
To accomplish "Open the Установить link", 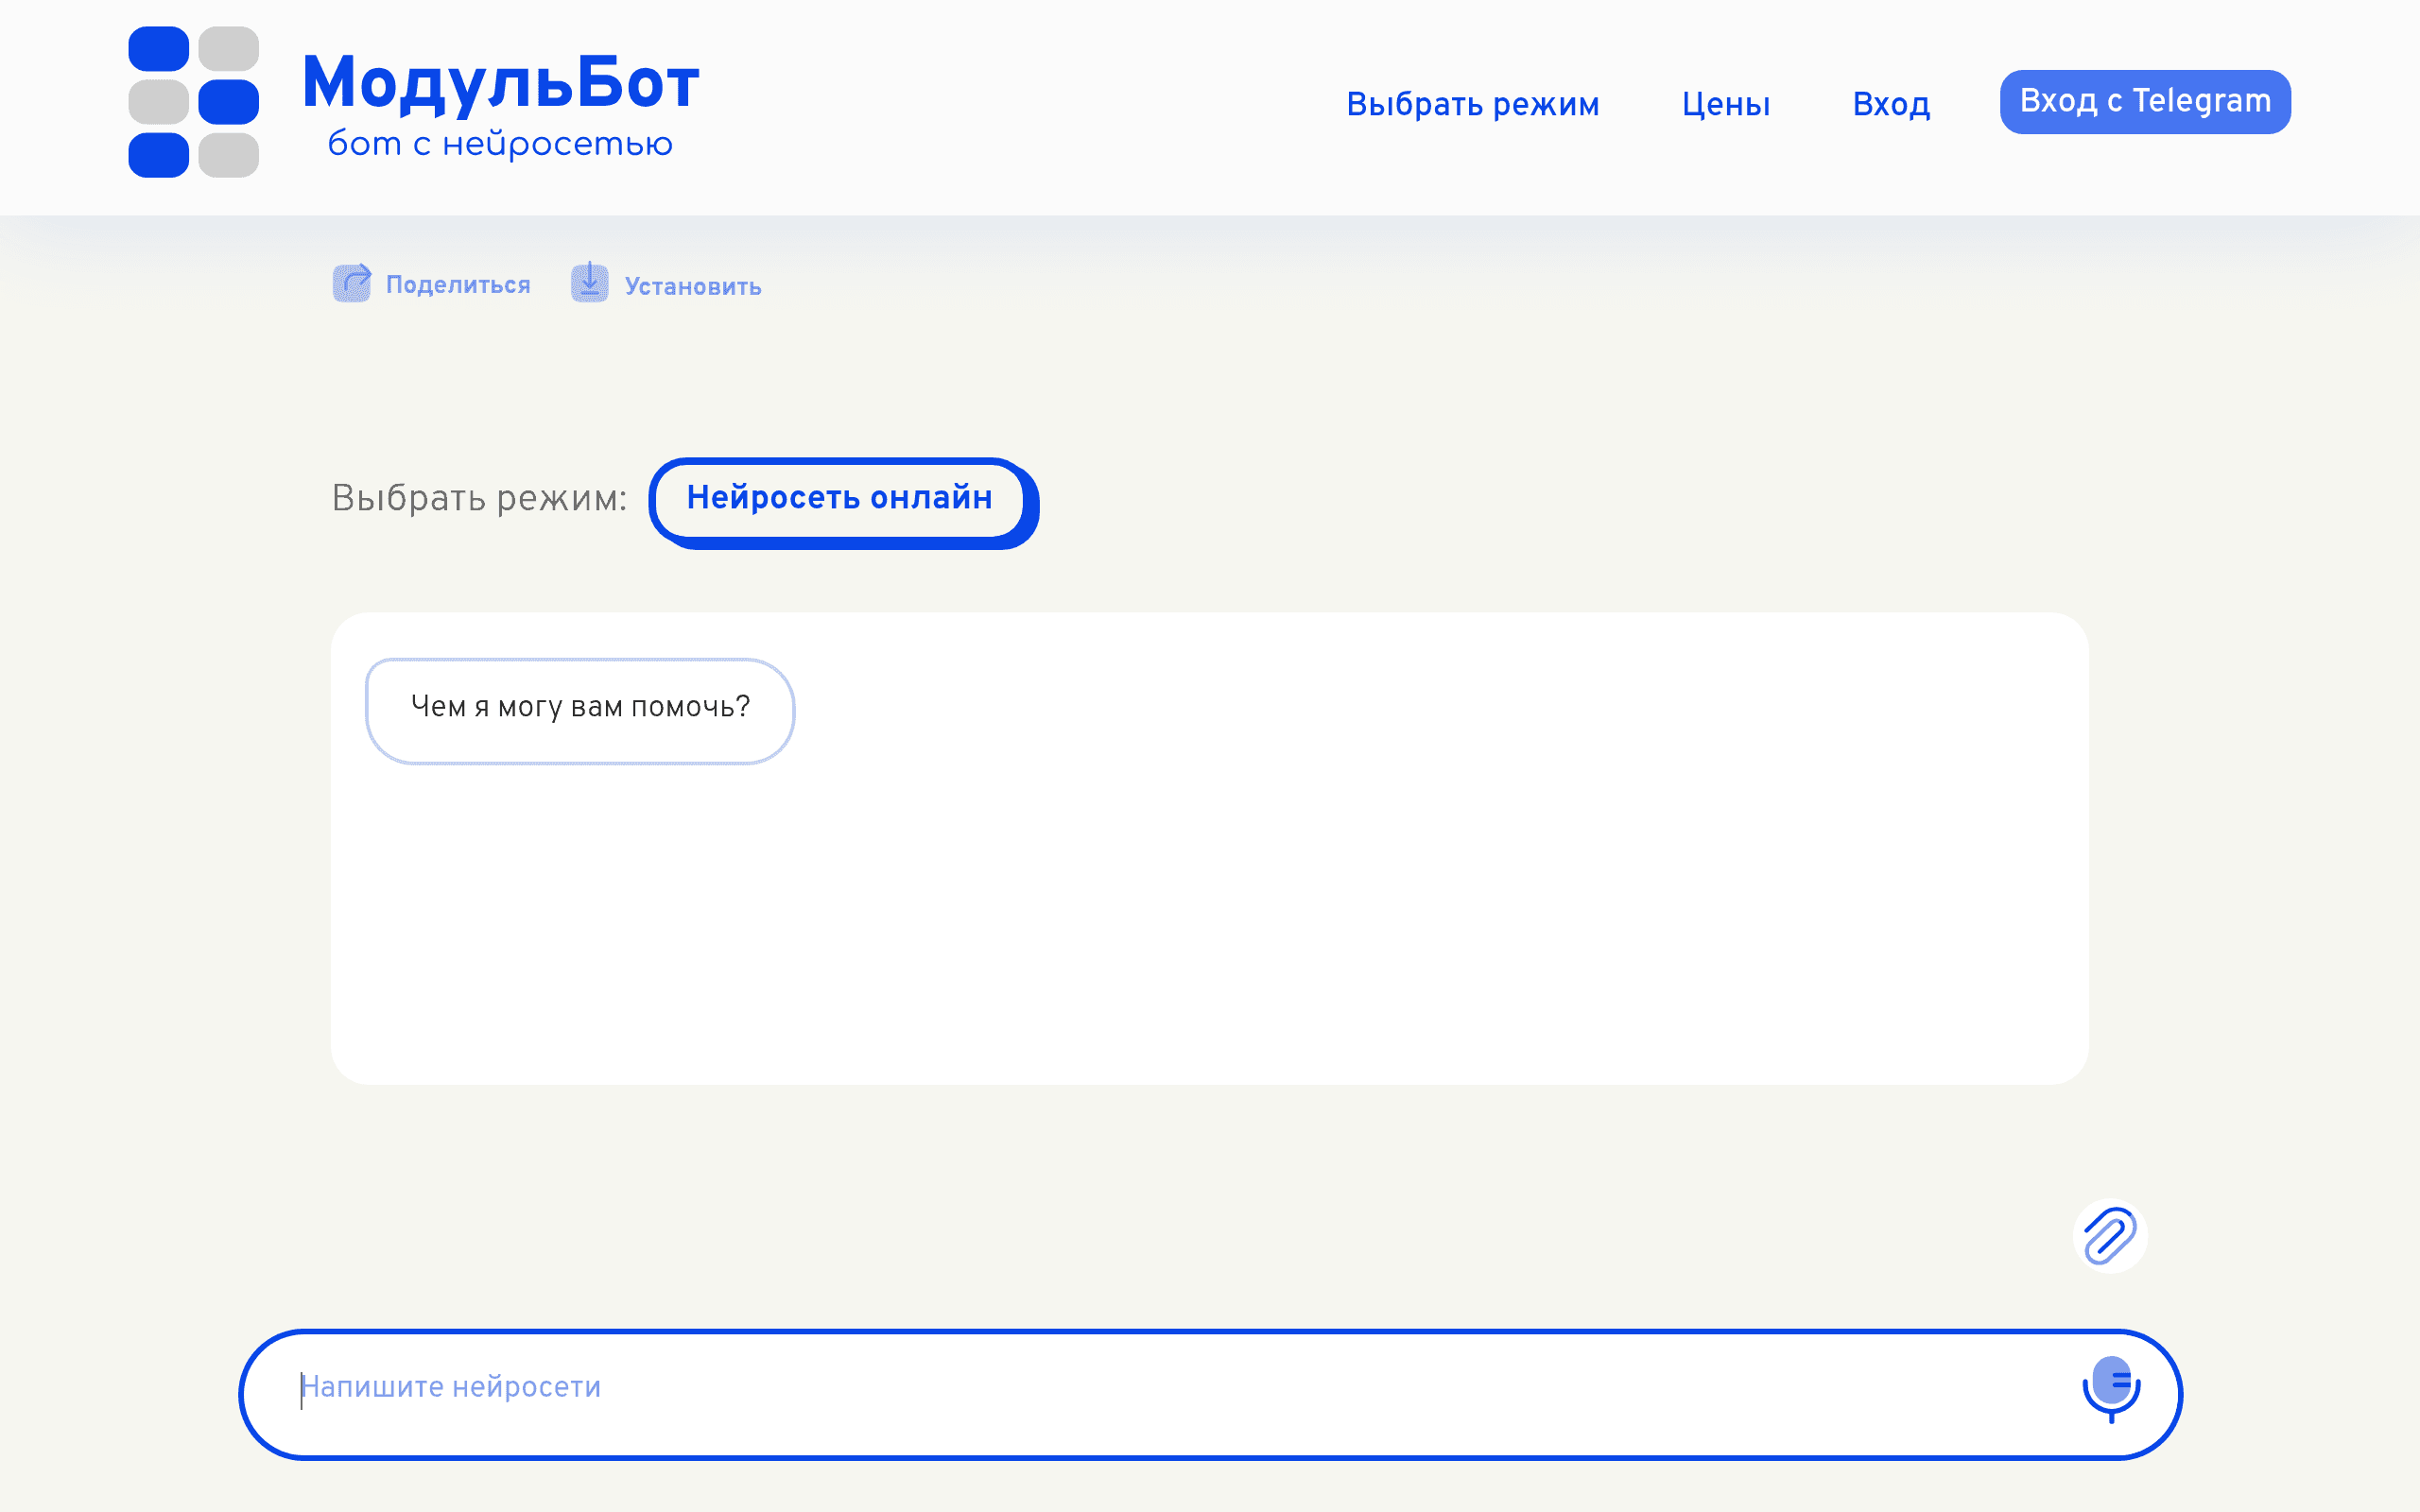I will (693, 287).
